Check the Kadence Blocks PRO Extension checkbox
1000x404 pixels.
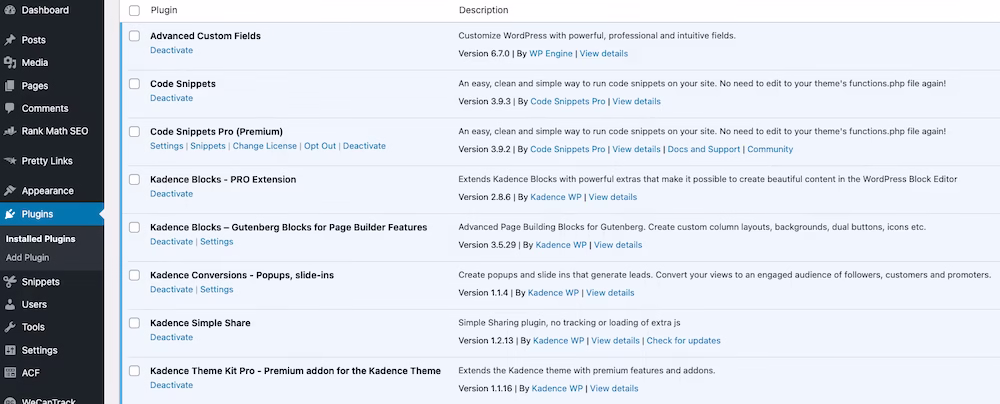[134, 179]
